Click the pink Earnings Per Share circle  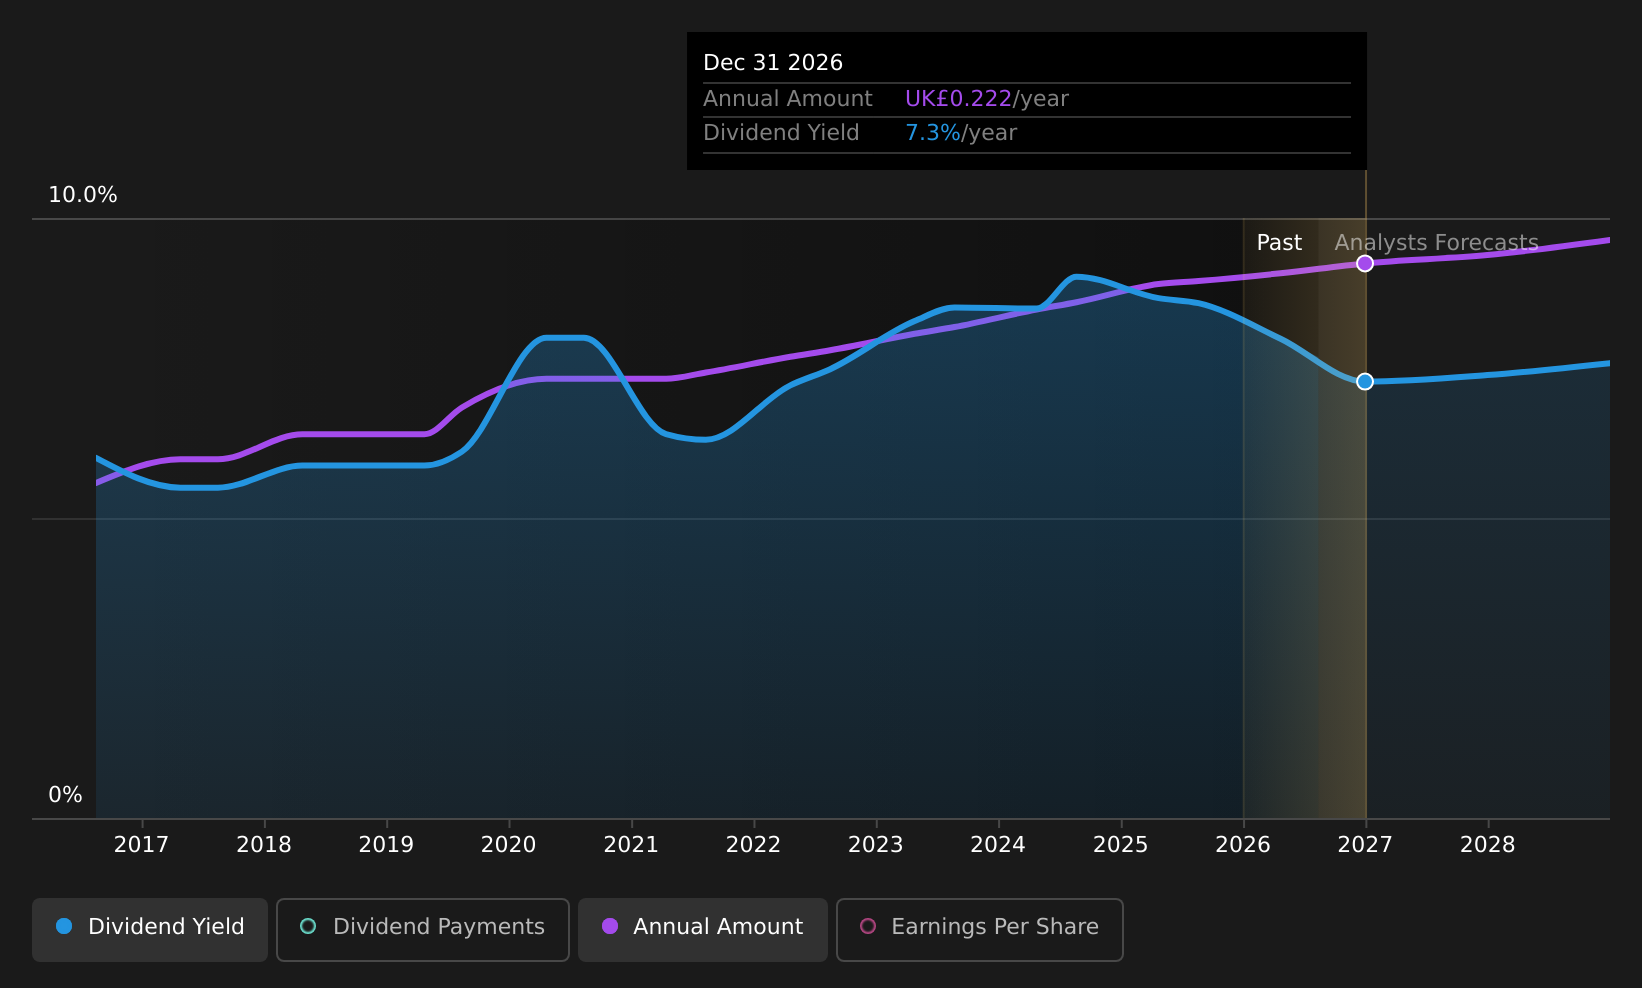(x=868, y=926)
